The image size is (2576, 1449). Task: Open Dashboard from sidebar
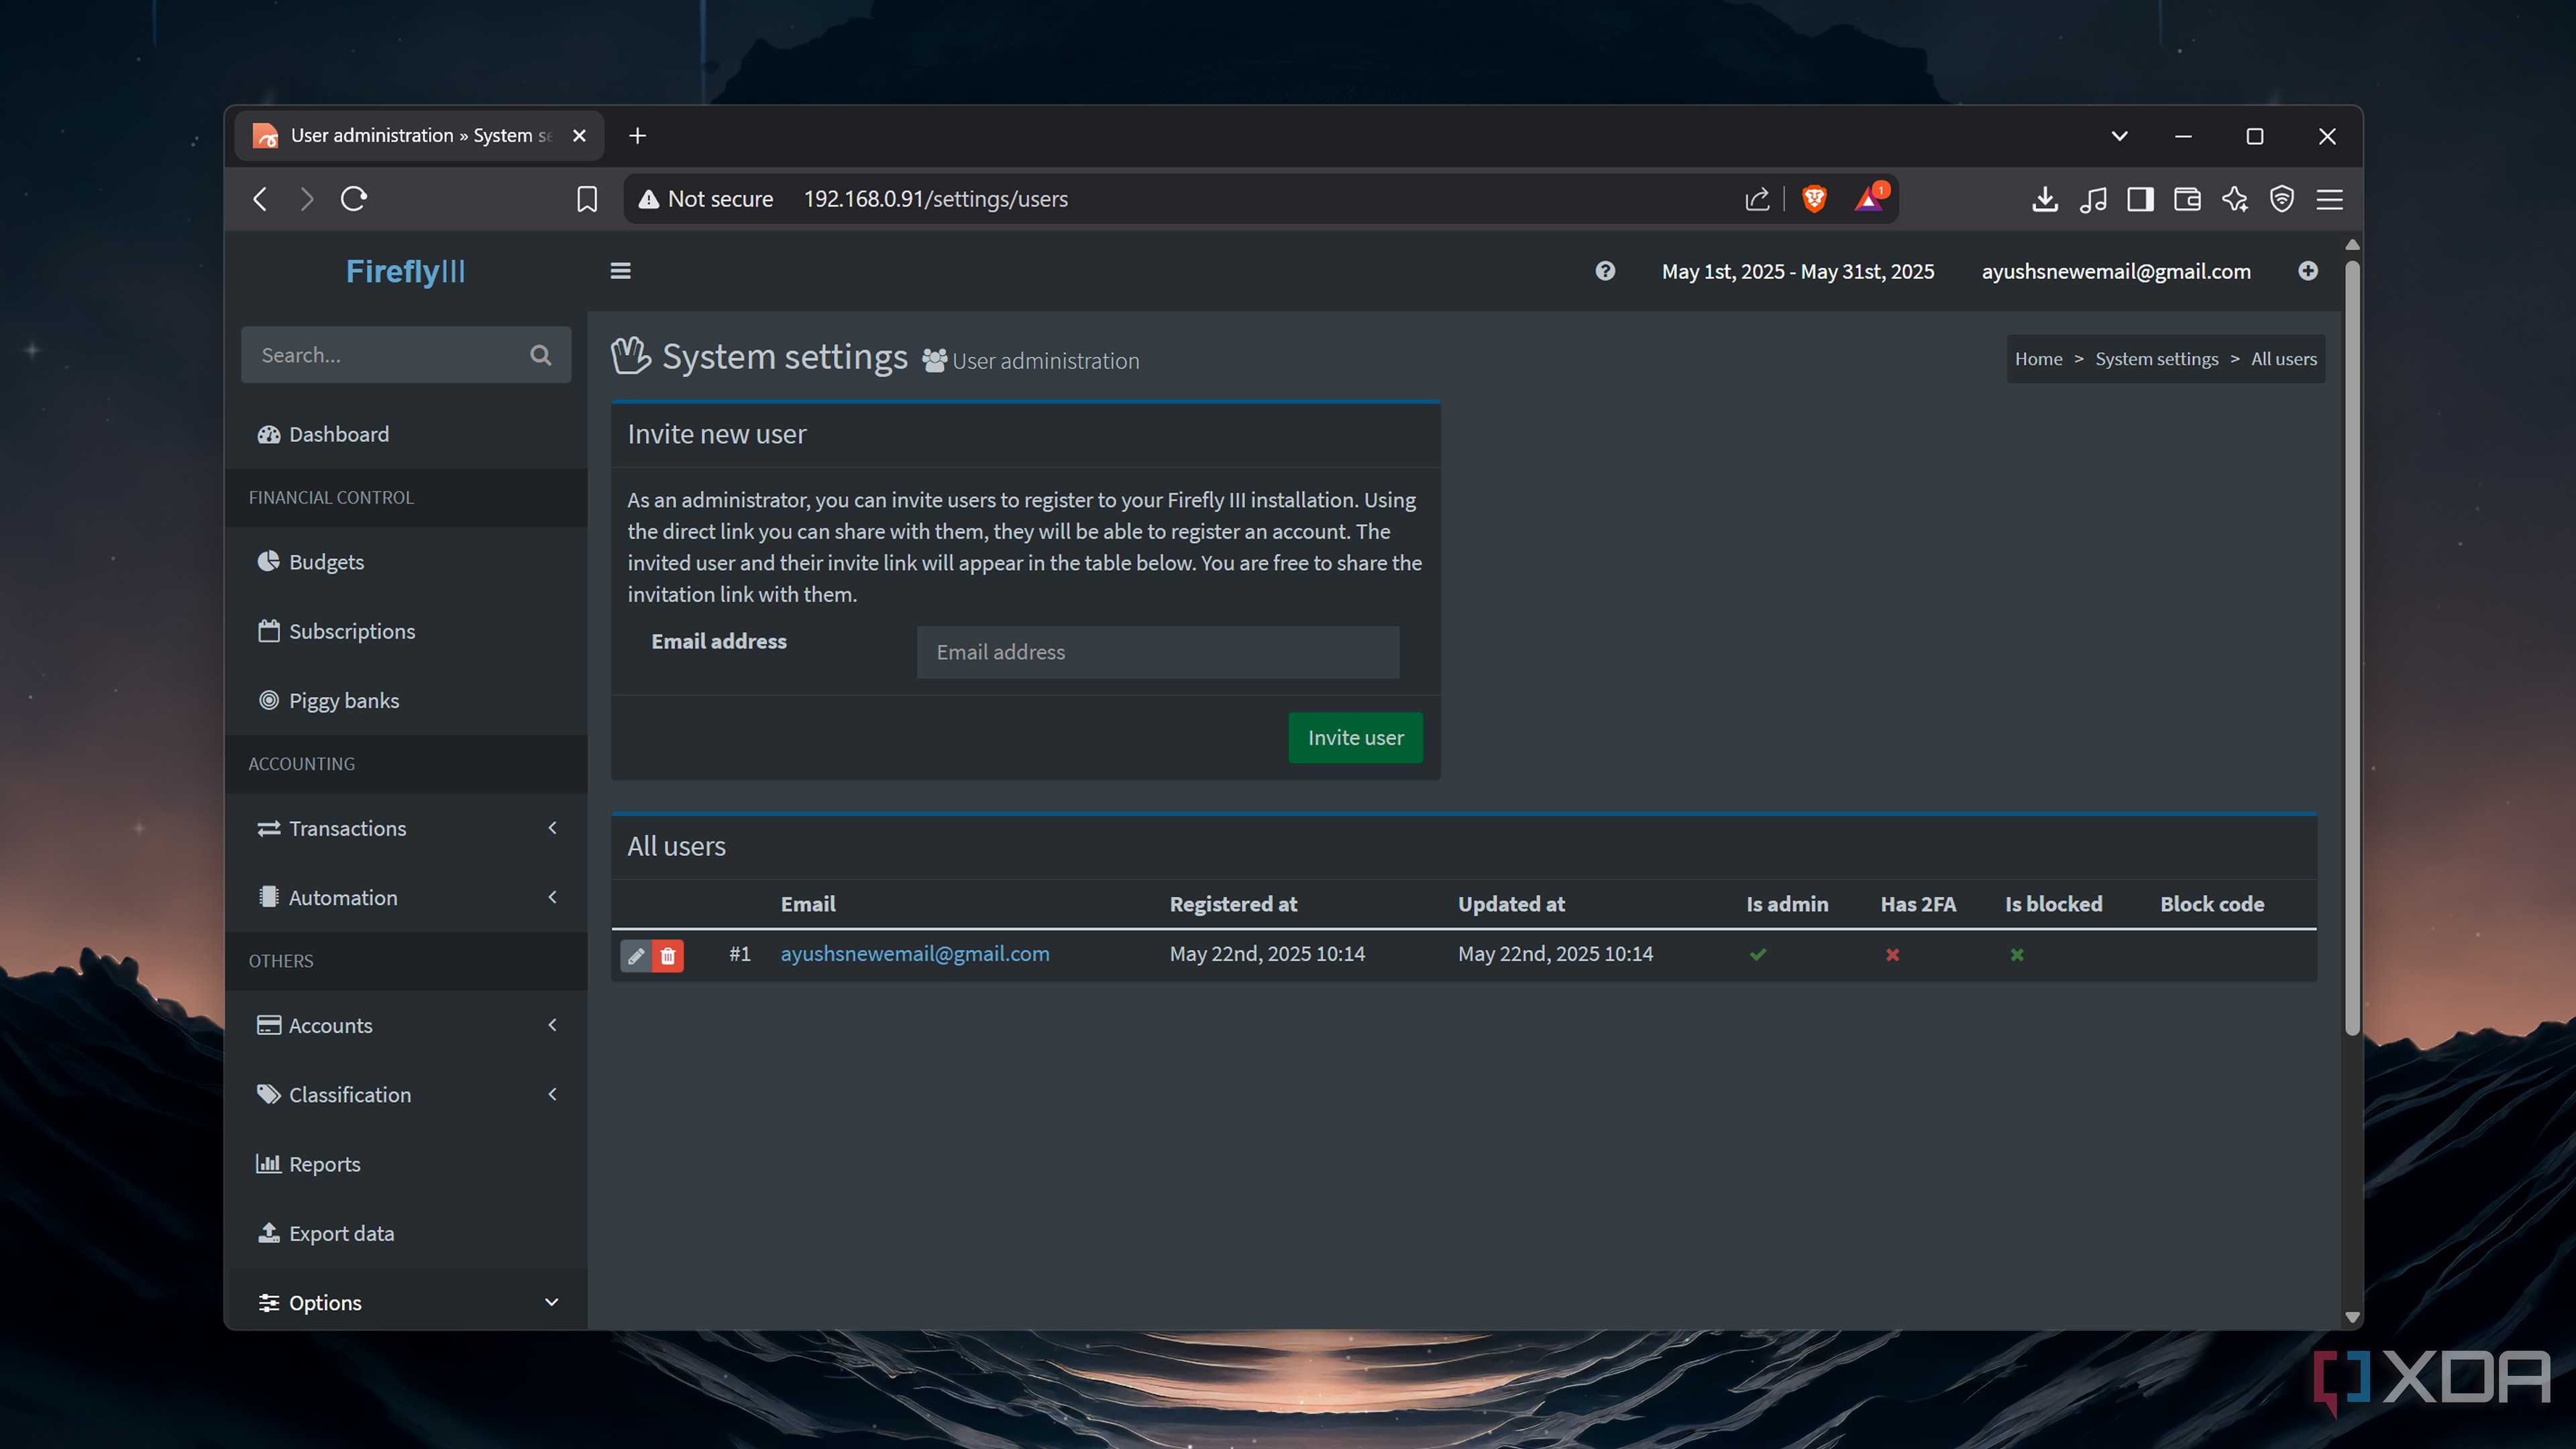click(406, 435)
